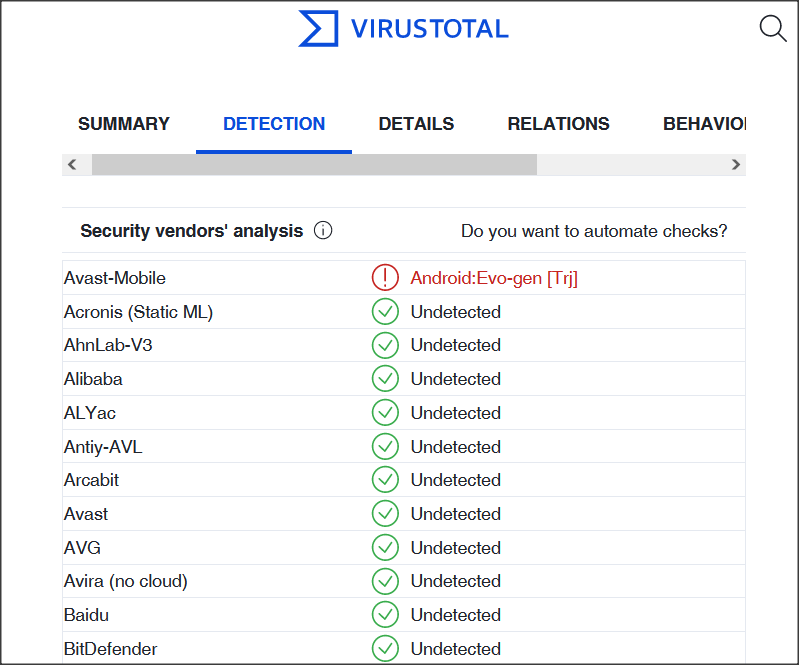Click the green check icon for AVG

385,548
